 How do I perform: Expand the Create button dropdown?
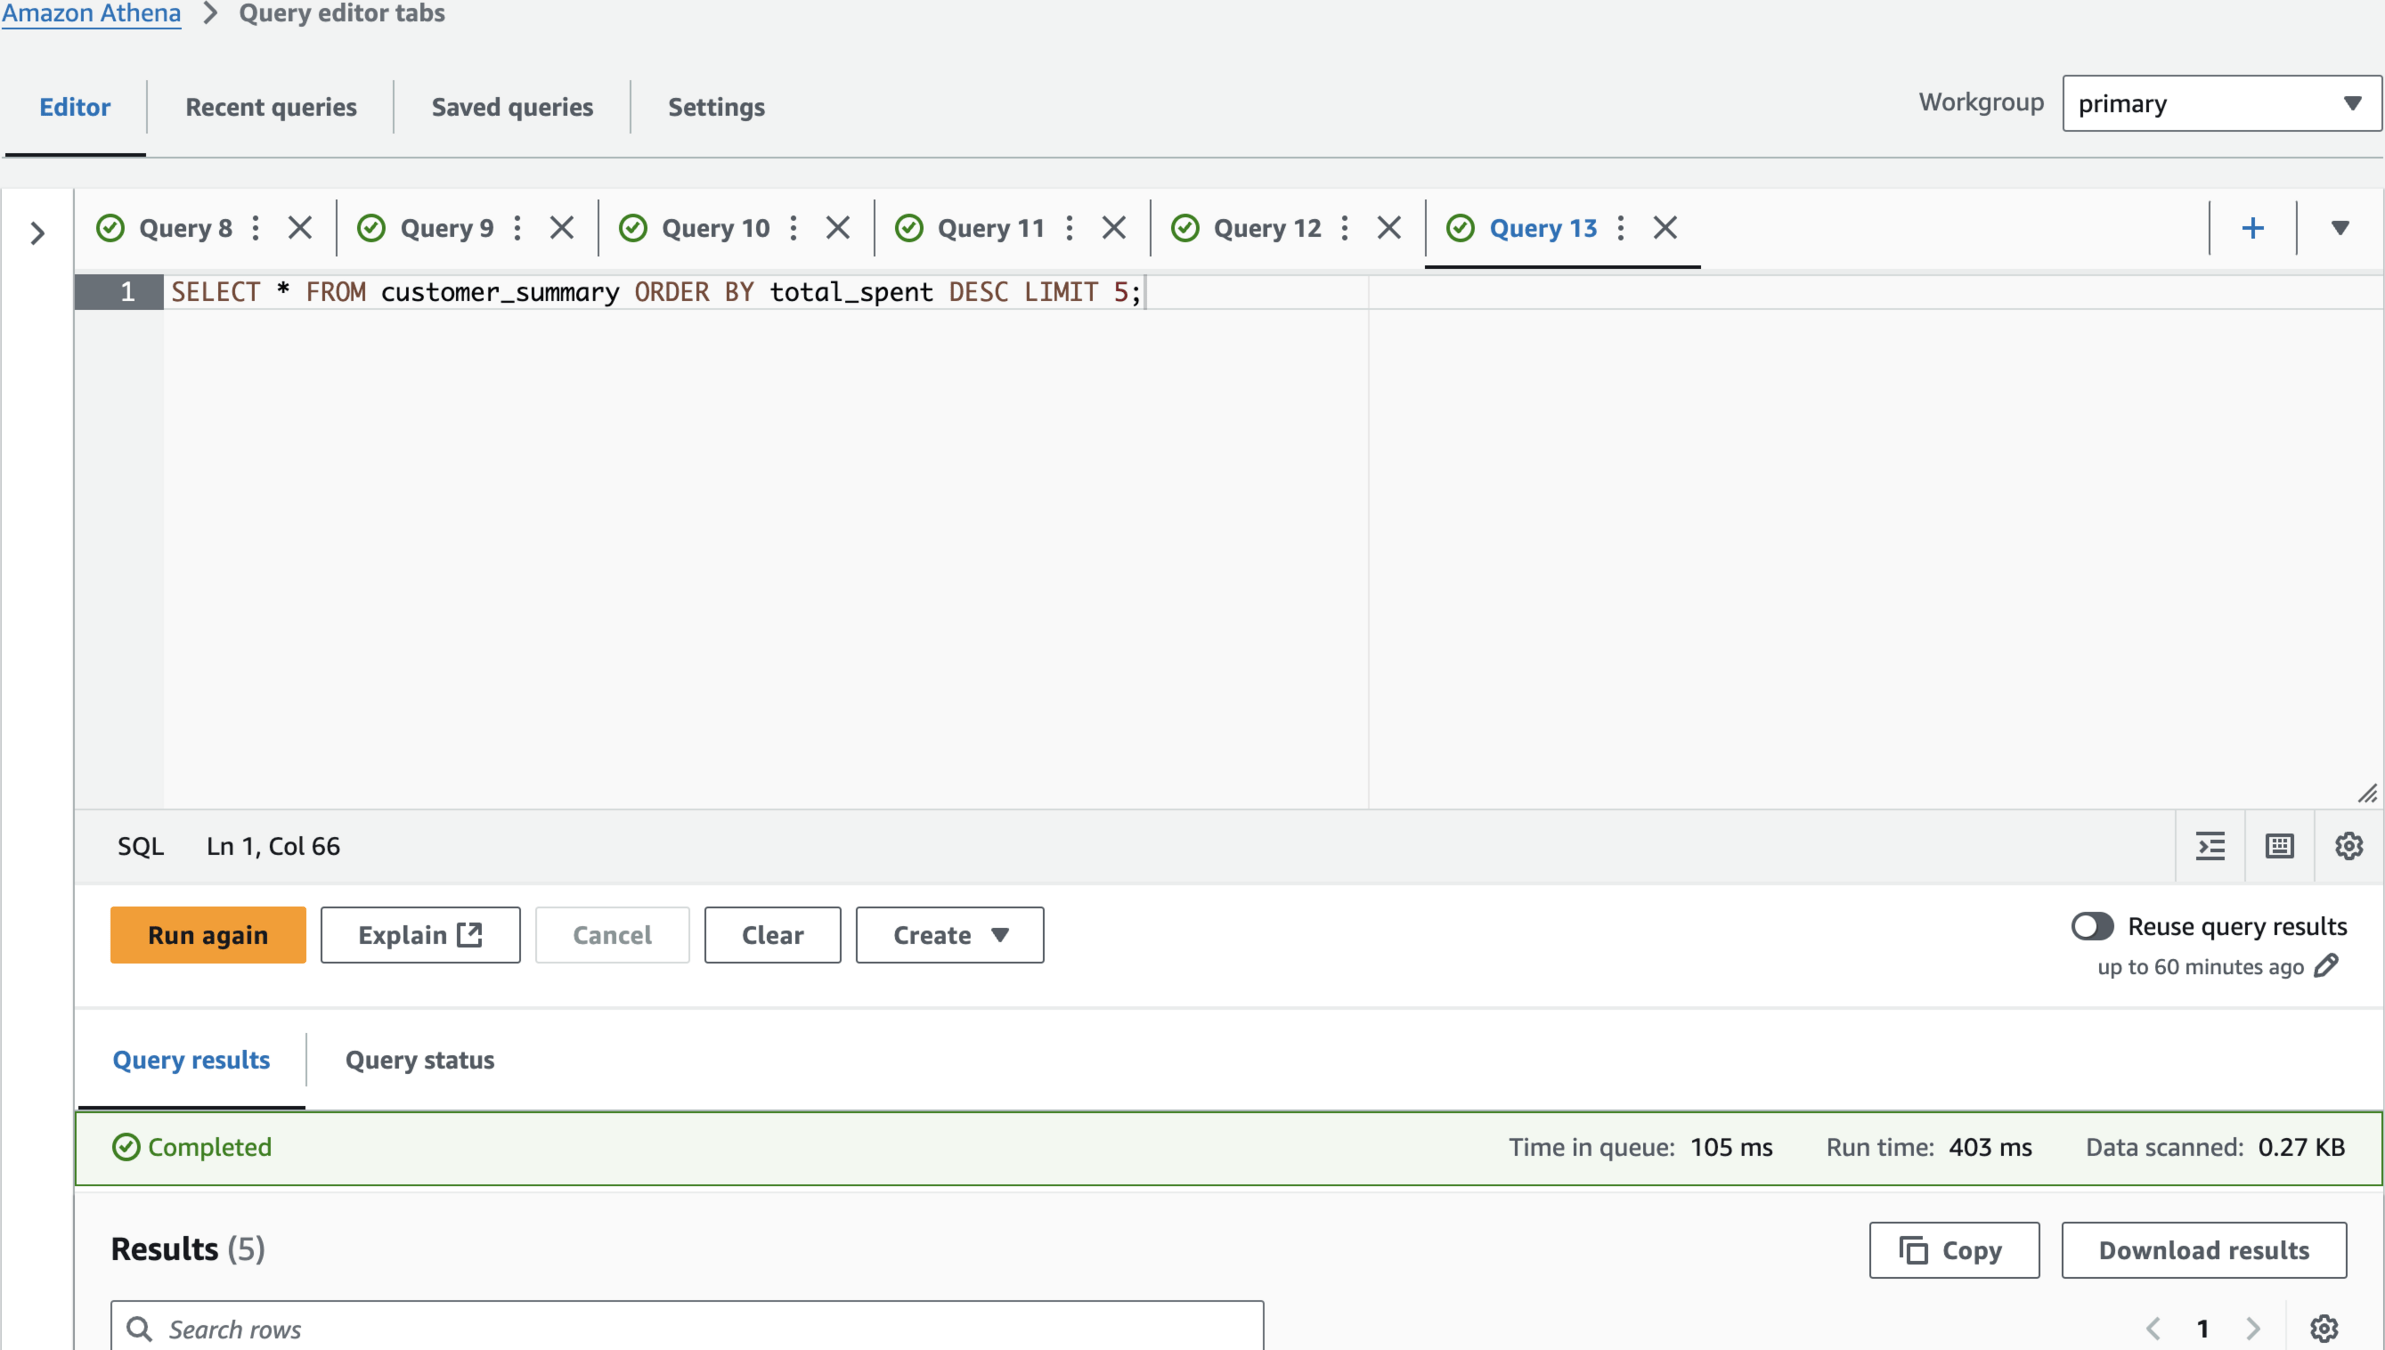[949, 935]
